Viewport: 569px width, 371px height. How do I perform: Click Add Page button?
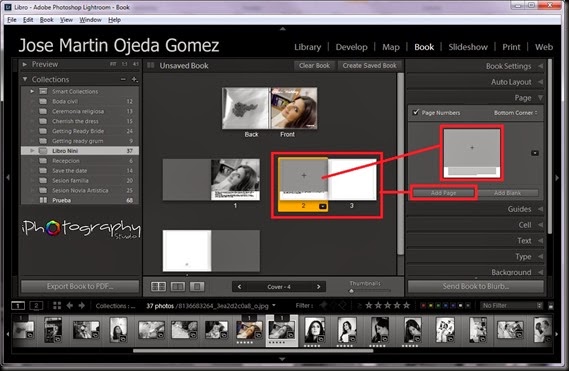tap(443, 193)
